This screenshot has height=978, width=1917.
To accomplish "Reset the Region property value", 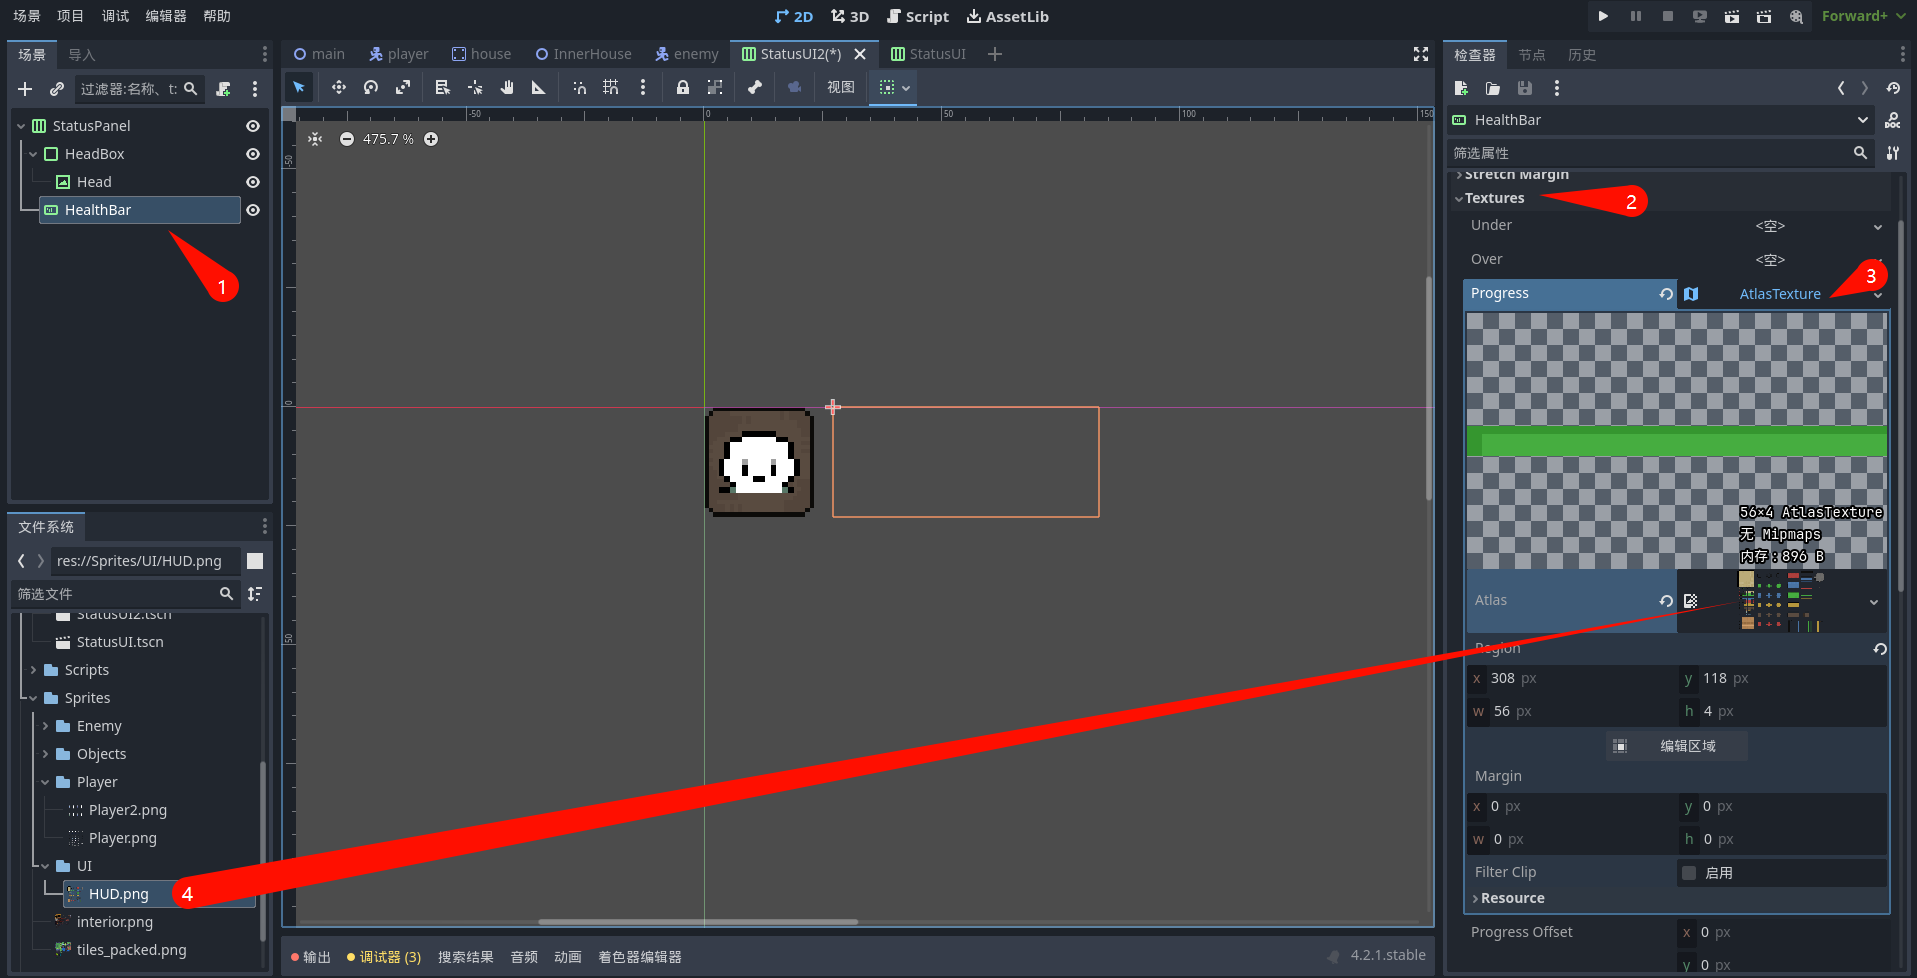I will [1880, 649].
